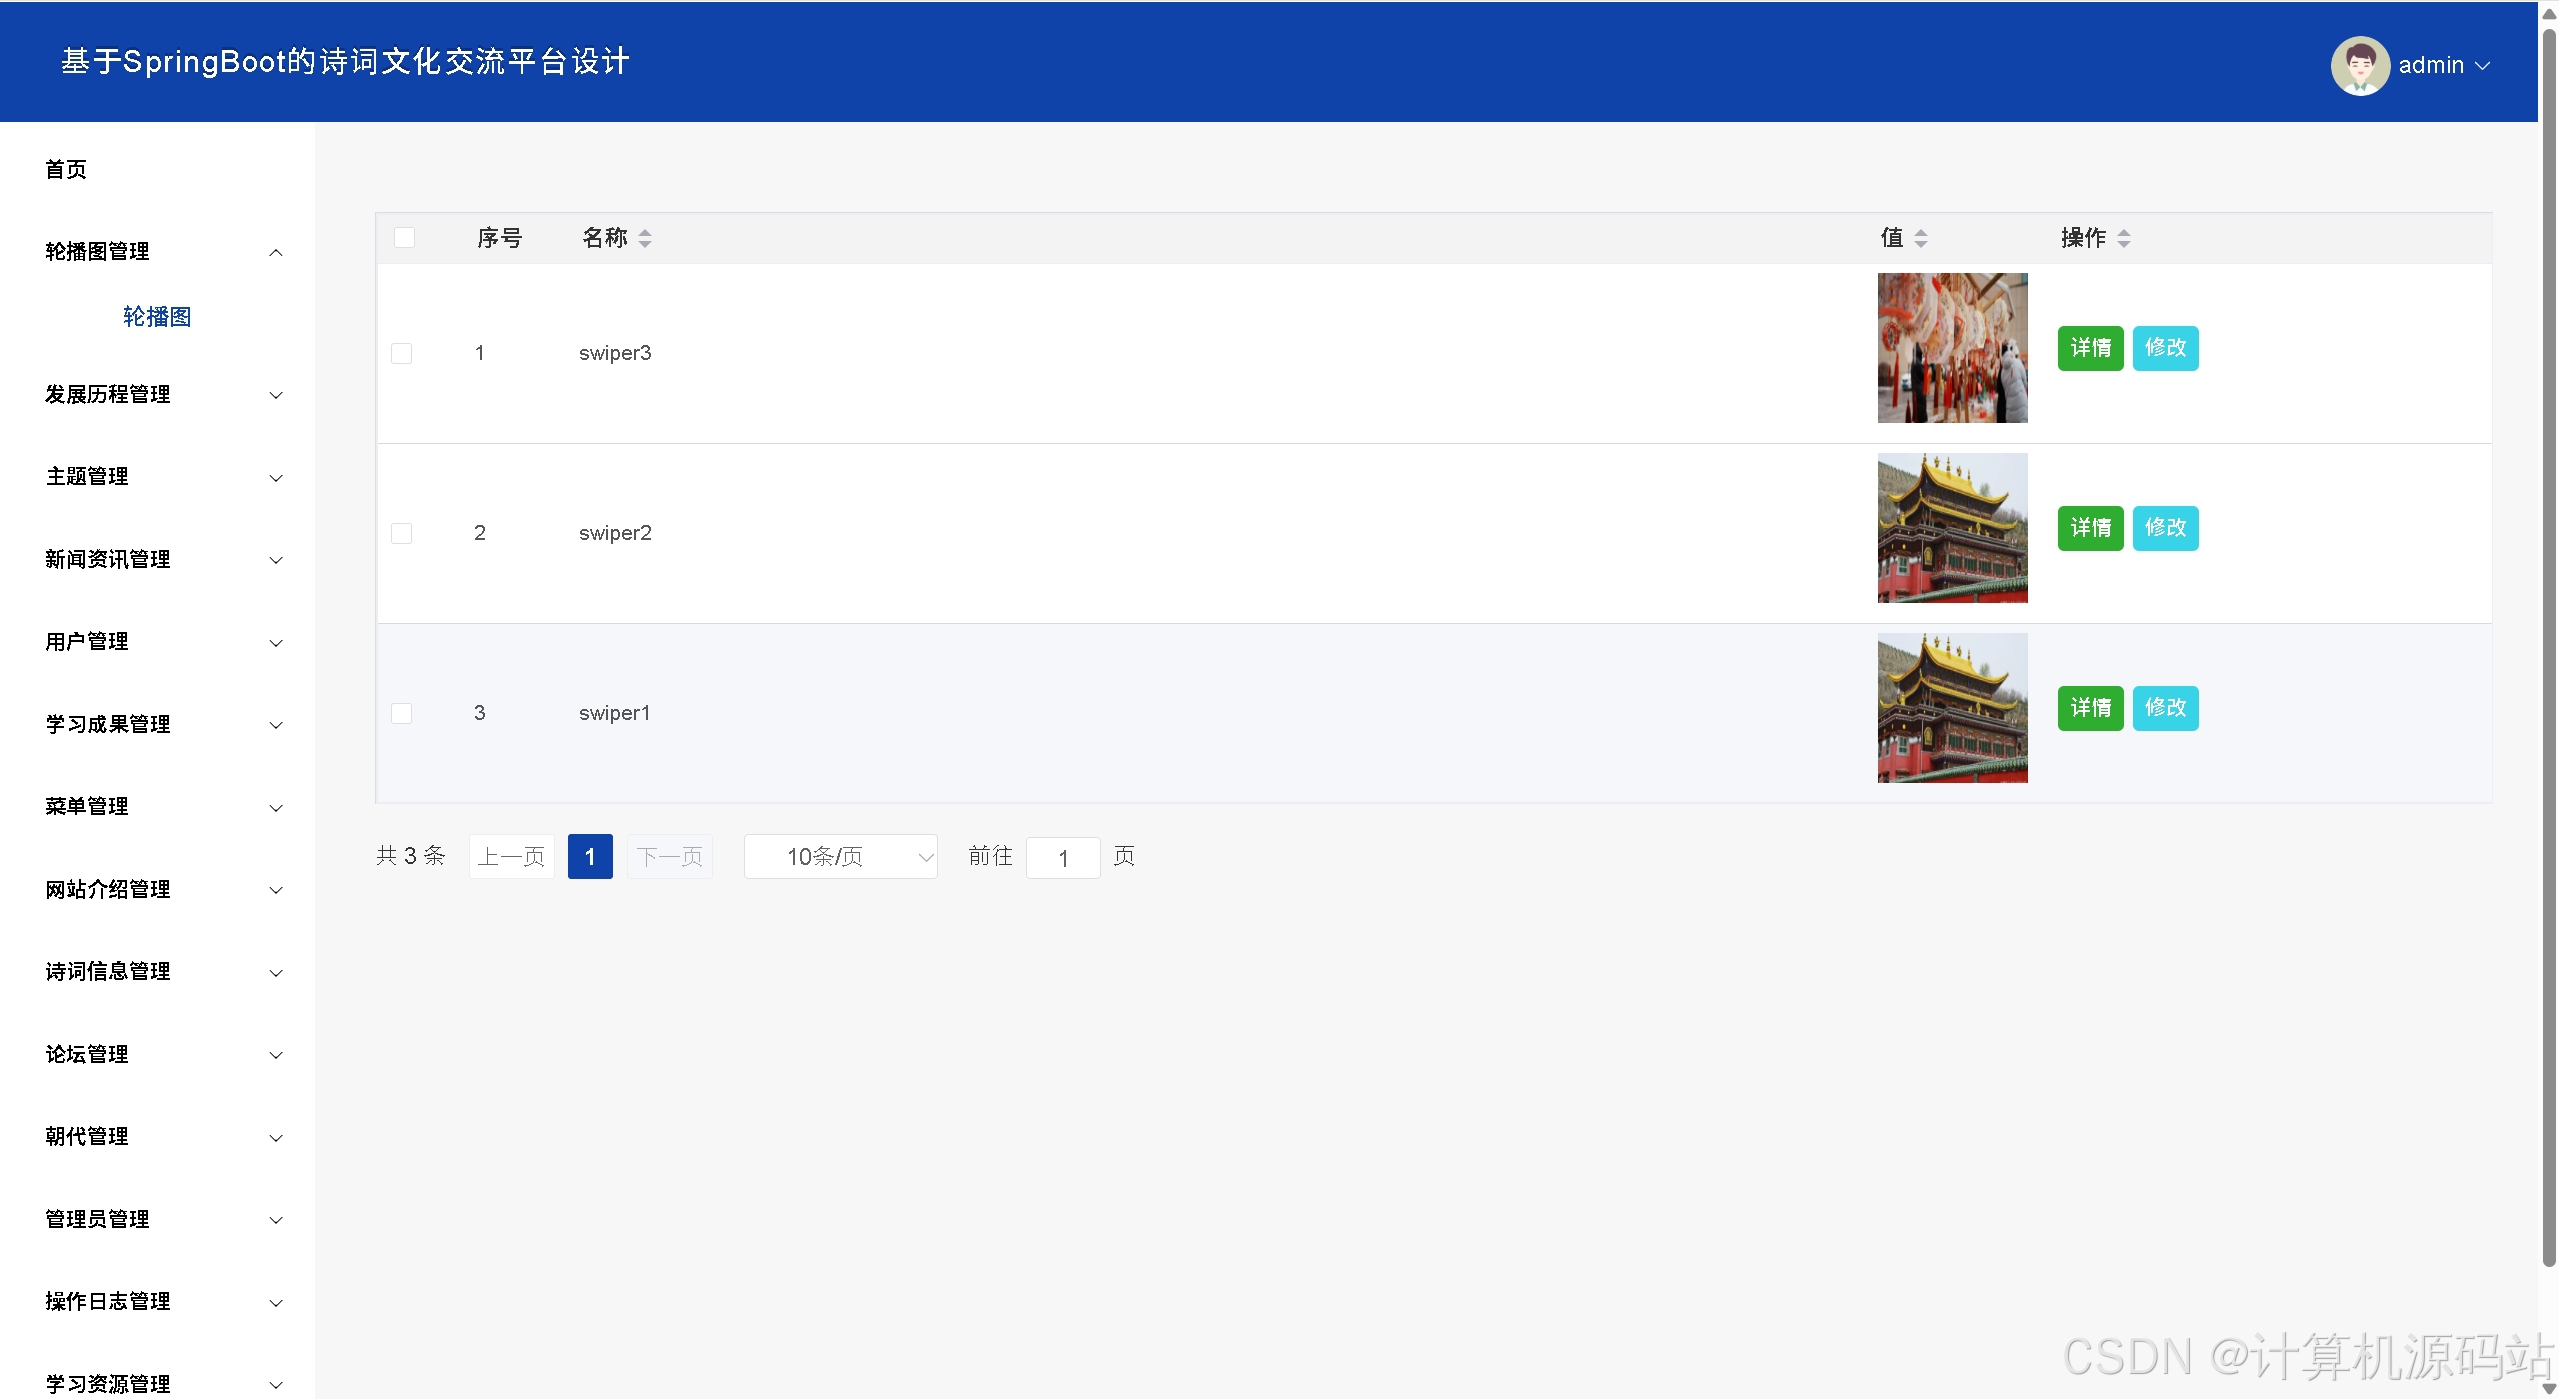Open the 诗词信息管理 menu
This screenshot has width=2559, height=1399.
point(157,972)
